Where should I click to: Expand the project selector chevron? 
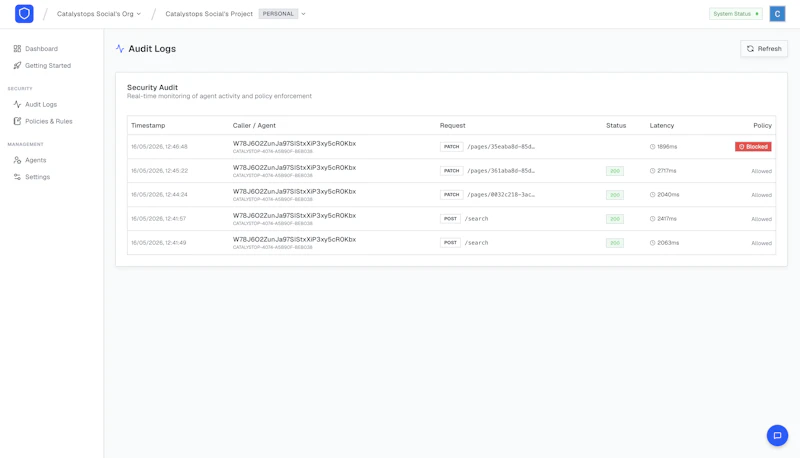coord(303,14)
